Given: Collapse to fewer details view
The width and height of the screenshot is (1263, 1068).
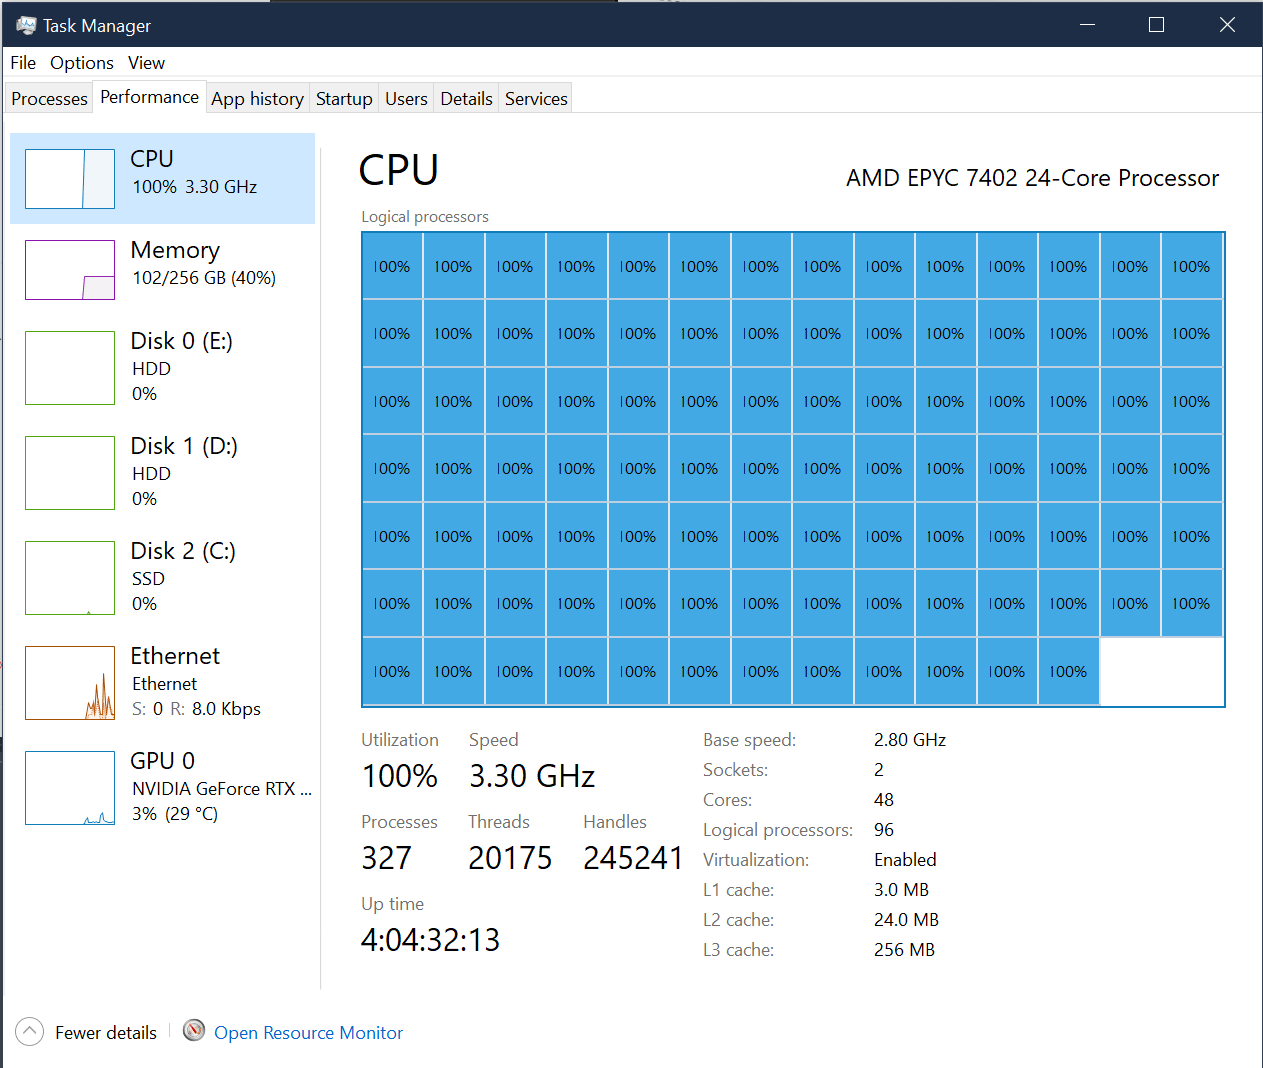Looking at the screenshot, I should point(105,1031).
